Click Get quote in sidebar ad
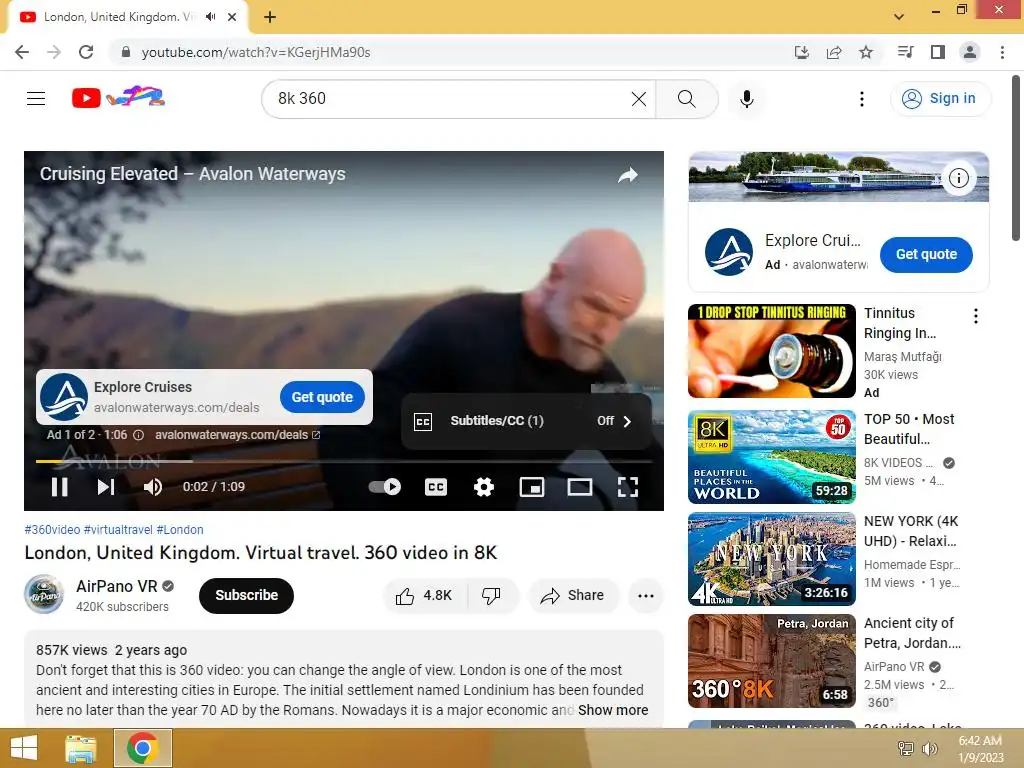Viewport: 1024px width, 768px height. coord(926,255)
